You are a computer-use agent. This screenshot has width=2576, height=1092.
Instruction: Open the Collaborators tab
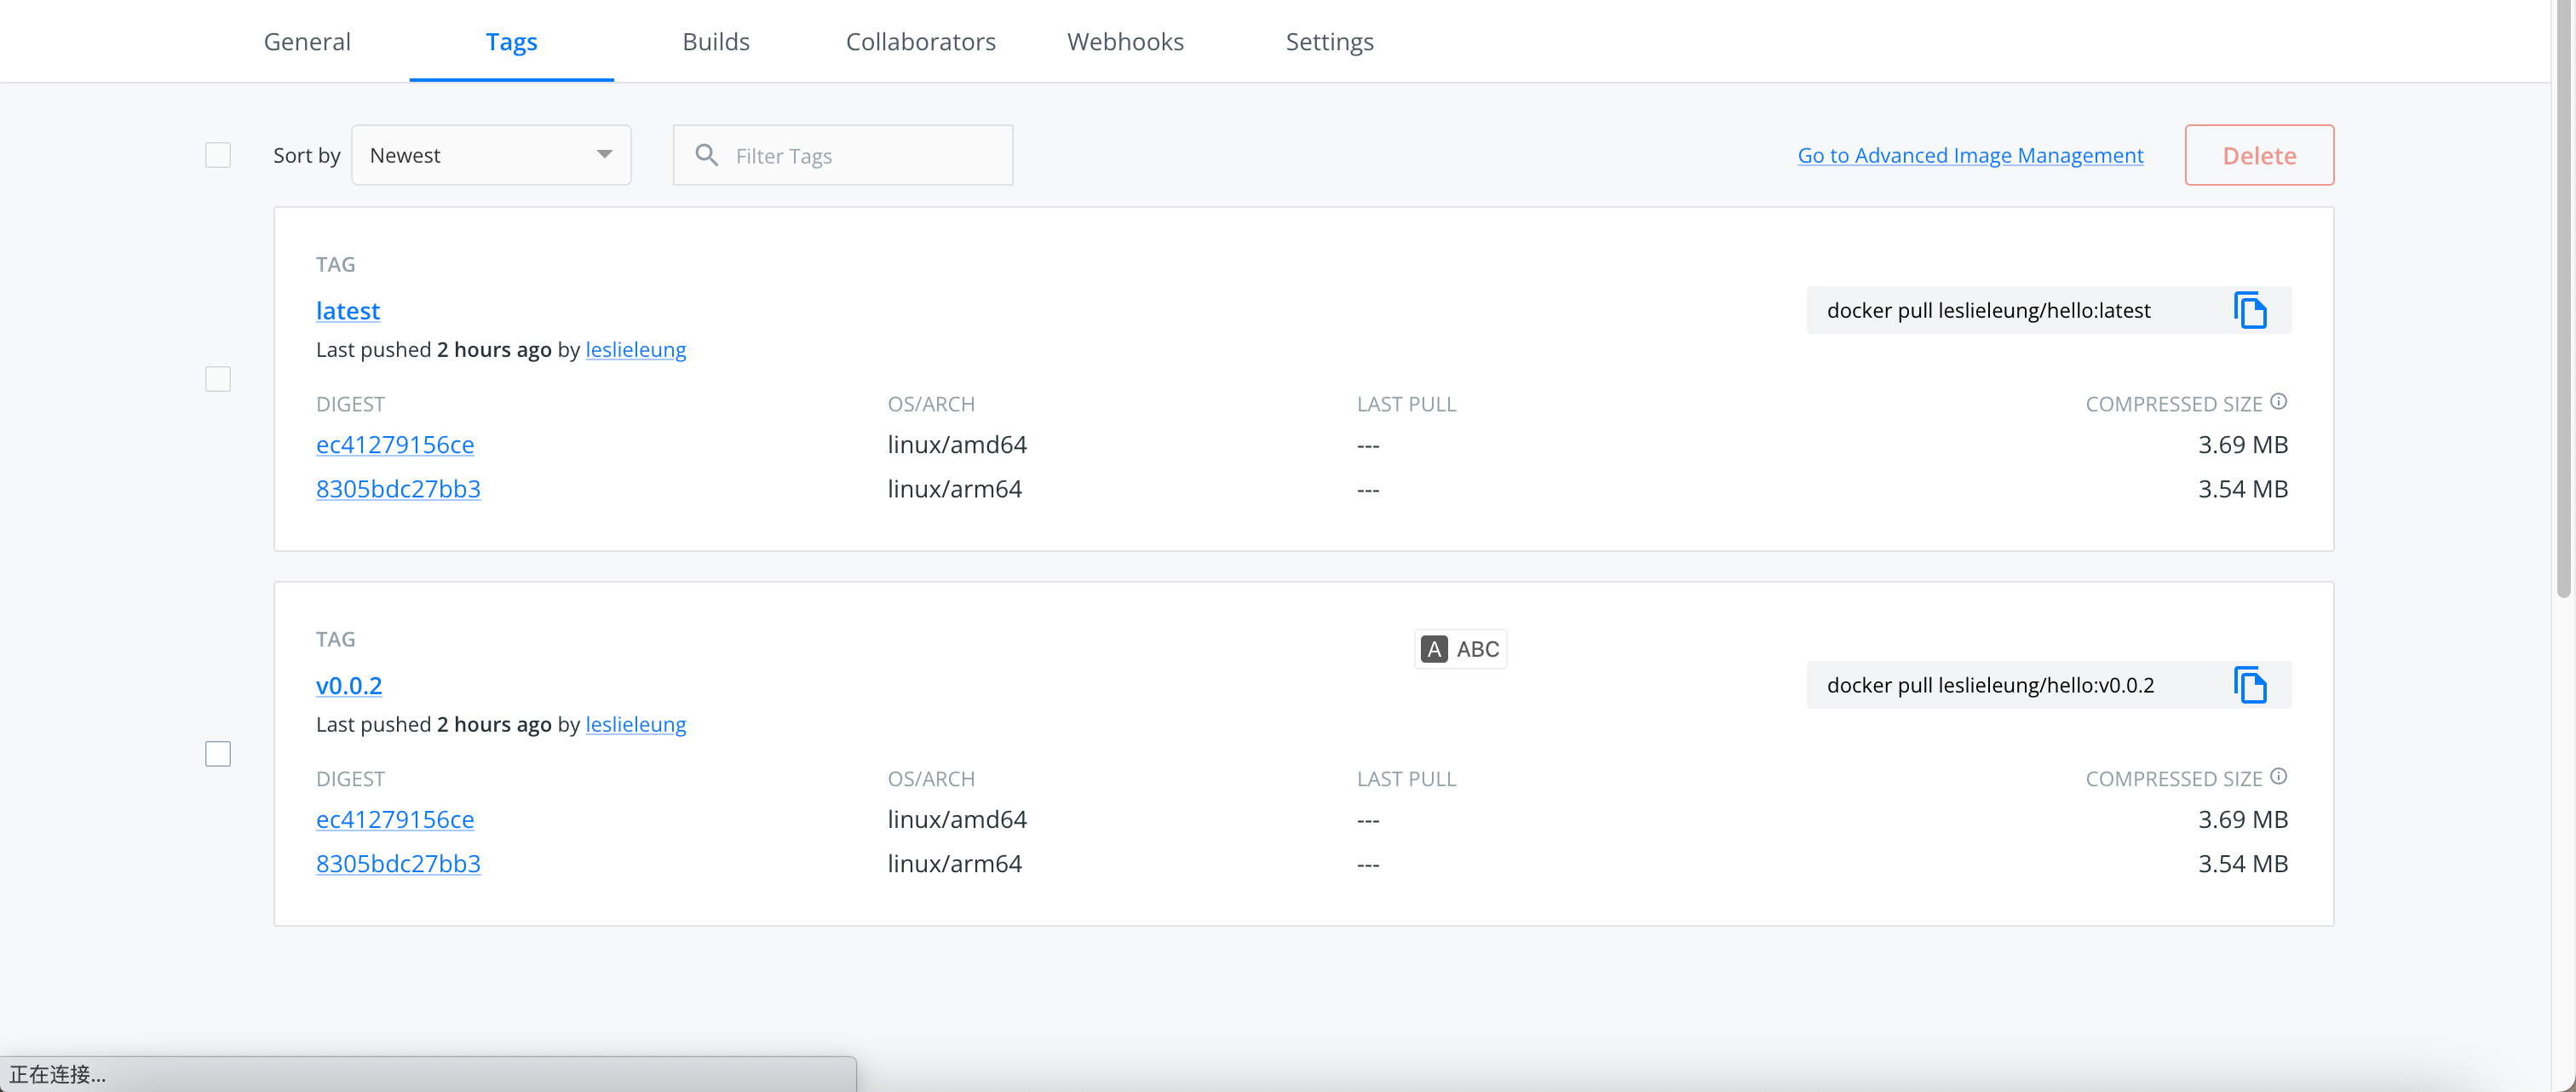(x=920, y=42)
